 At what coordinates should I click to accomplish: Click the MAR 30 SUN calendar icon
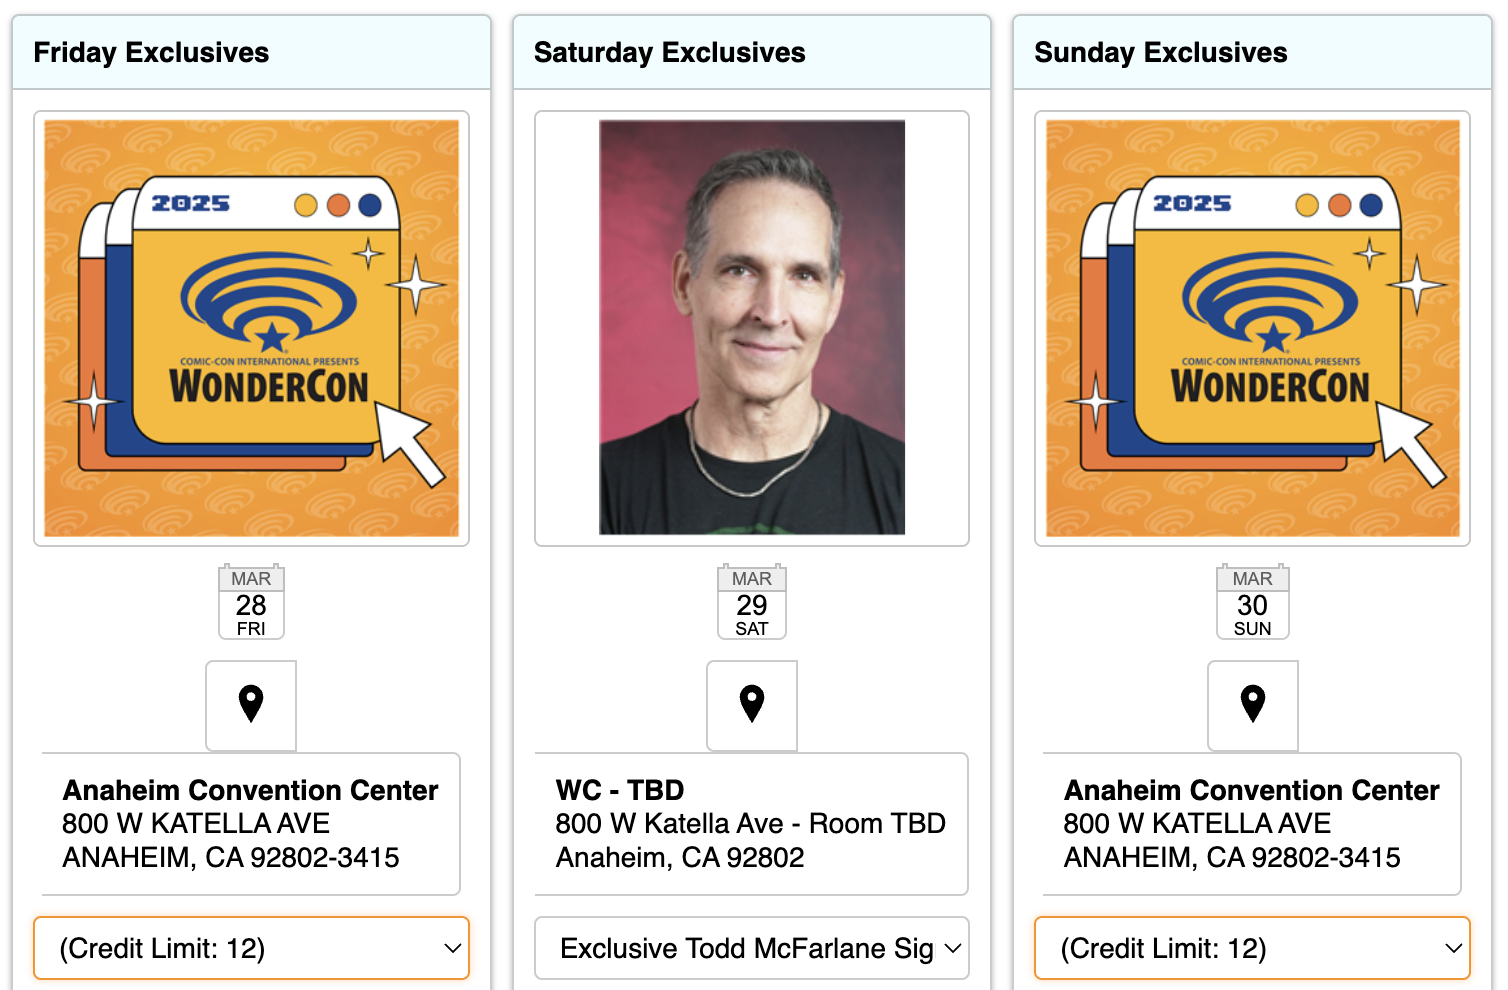click(x=1253, y=603)
